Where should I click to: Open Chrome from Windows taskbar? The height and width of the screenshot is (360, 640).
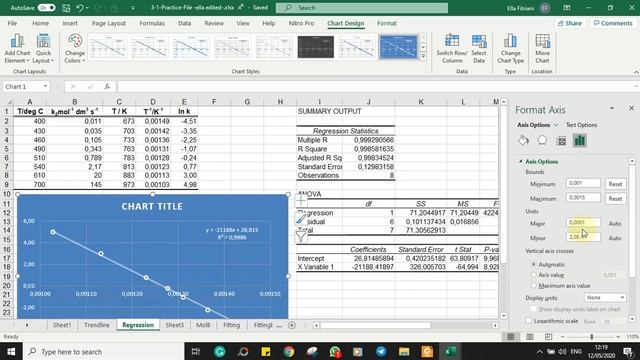pos(289,351)
